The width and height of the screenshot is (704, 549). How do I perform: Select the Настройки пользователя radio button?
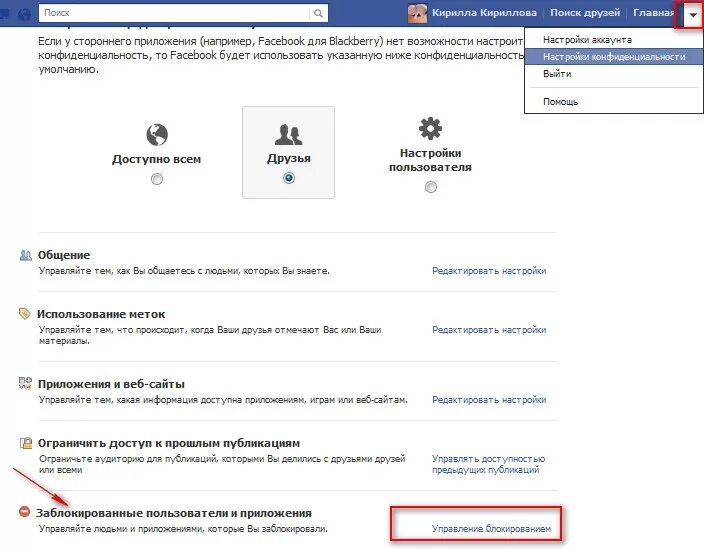tap(431, 187)
